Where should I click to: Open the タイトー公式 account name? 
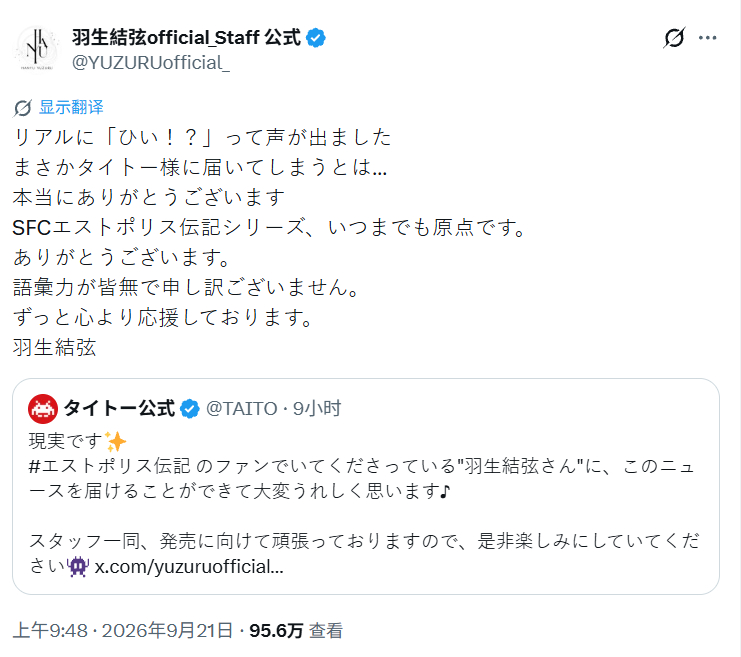[119, 408]
